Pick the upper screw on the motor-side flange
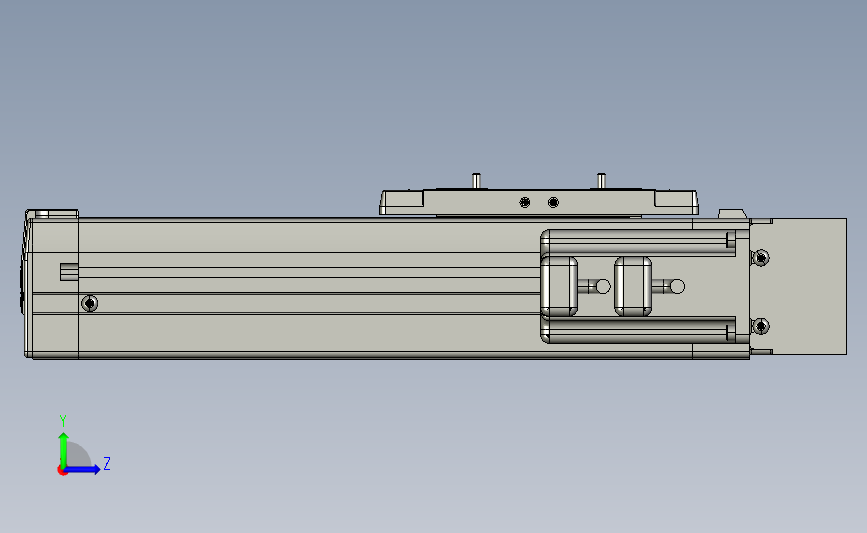Viewport: 867px width, 533px height. click(x=761, y=258)
